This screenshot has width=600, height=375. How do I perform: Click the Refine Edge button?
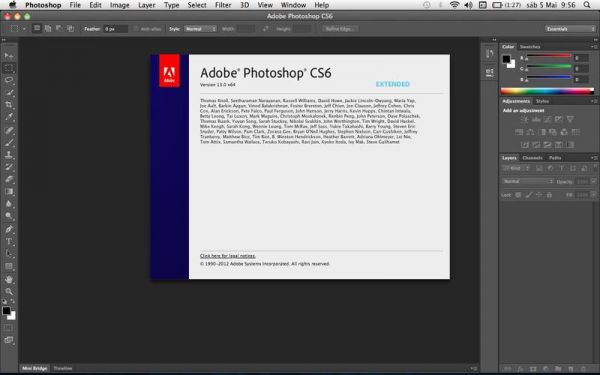[340, 29]
